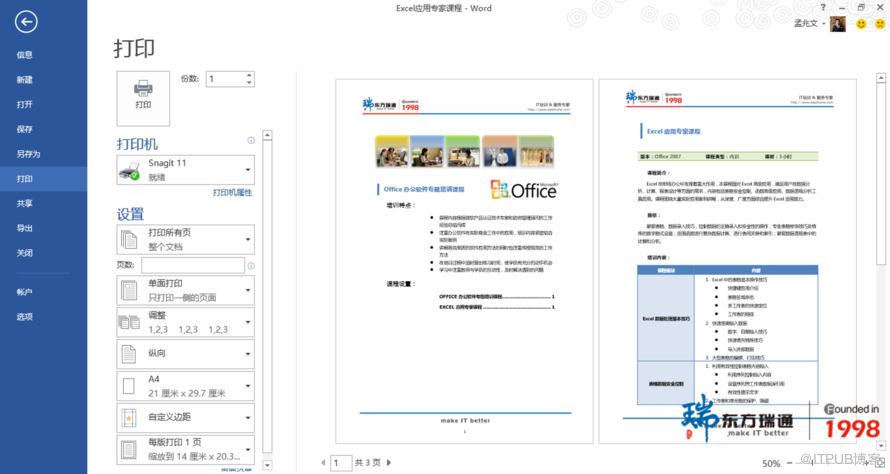
Task: Click the custom margins star icon
Action: (129, 418)
